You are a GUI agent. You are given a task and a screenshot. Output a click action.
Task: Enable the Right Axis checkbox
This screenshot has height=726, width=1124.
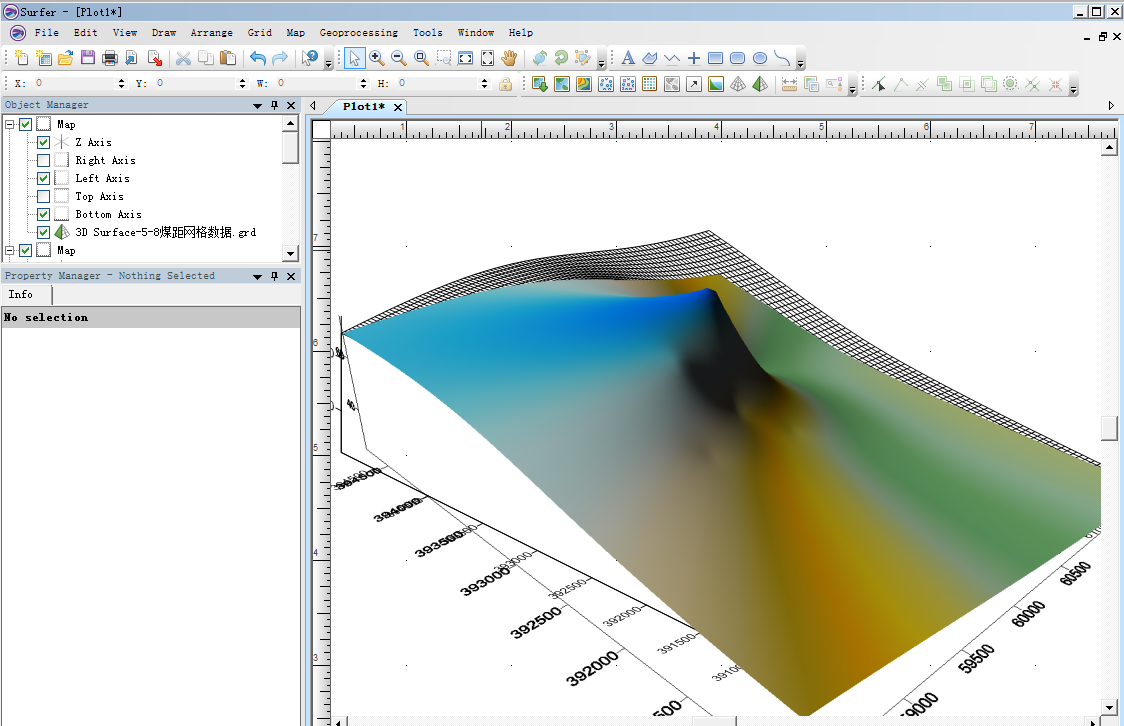point(43,160)
